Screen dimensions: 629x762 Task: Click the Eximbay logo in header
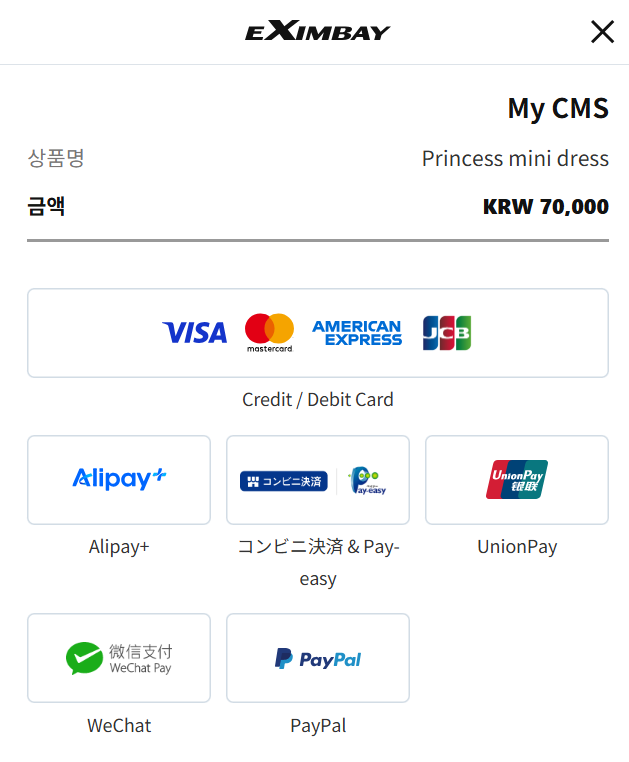click(x=318, y=31)
